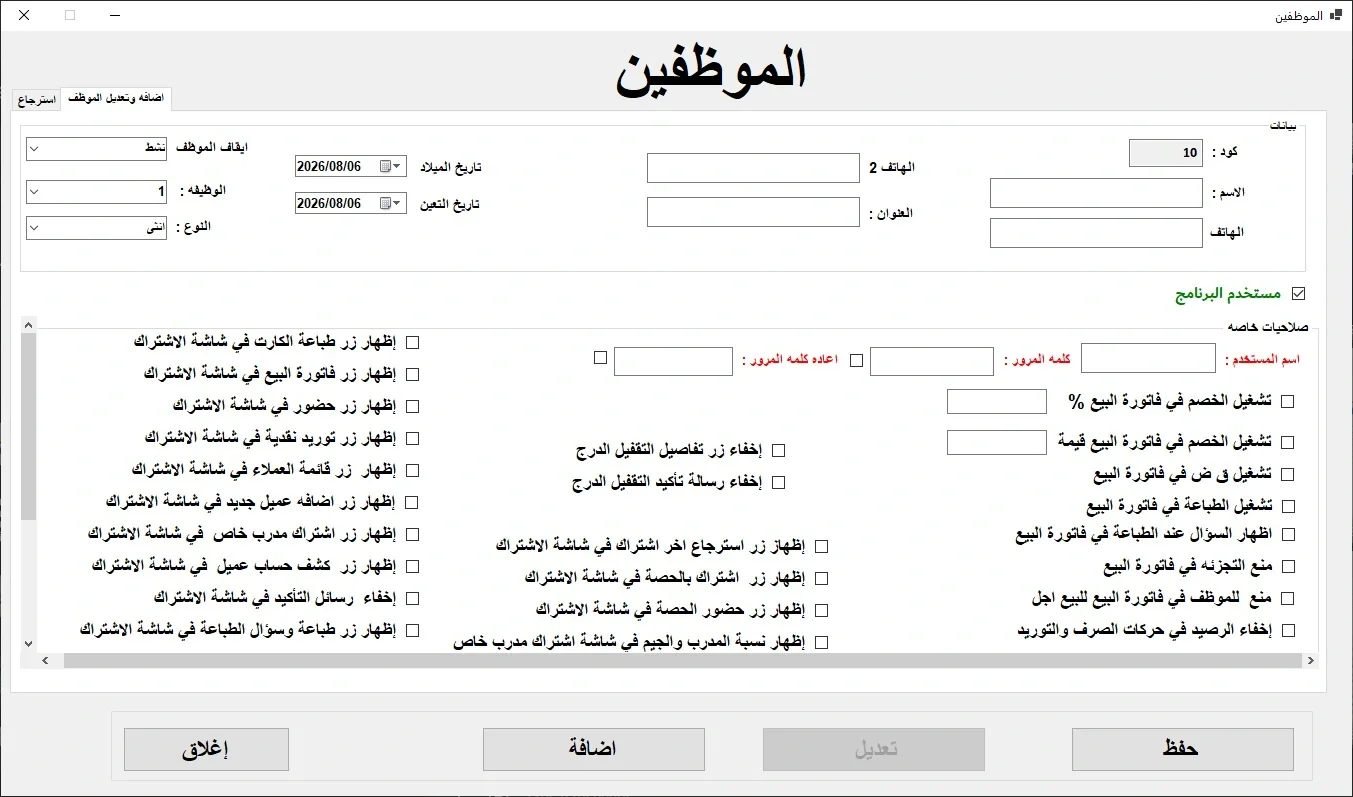Image resolution: width=1353 pixels, height=797 pixels.
Task: Check إظهار زر اشتراك مدرب خاص
Action: click(x=412, y=534)
